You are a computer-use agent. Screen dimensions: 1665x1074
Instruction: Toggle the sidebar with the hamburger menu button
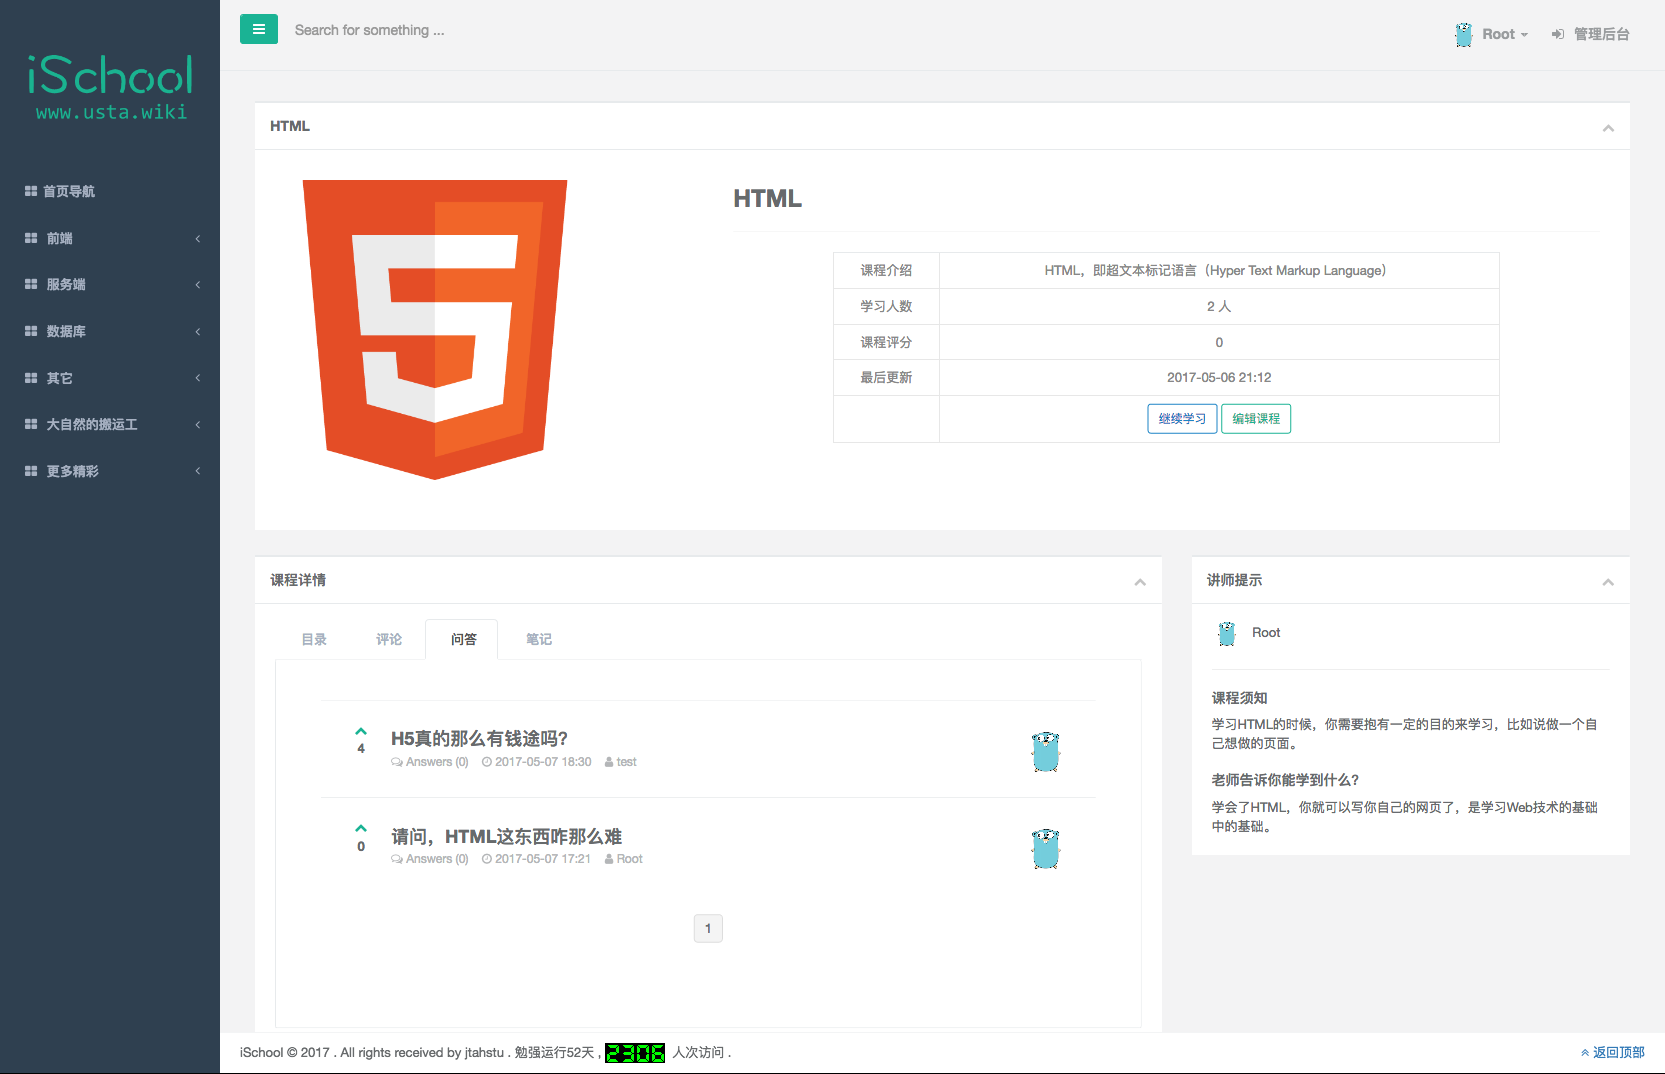tap(258, 29)
